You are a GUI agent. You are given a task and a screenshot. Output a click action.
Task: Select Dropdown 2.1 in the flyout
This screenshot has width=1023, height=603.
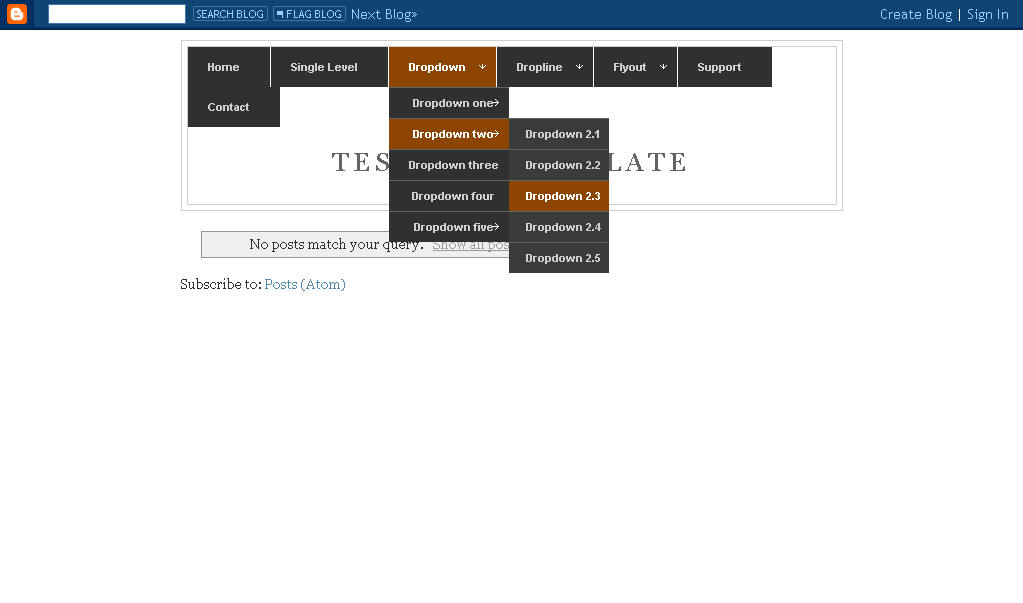pyautogui.click(x=559, y=134)
